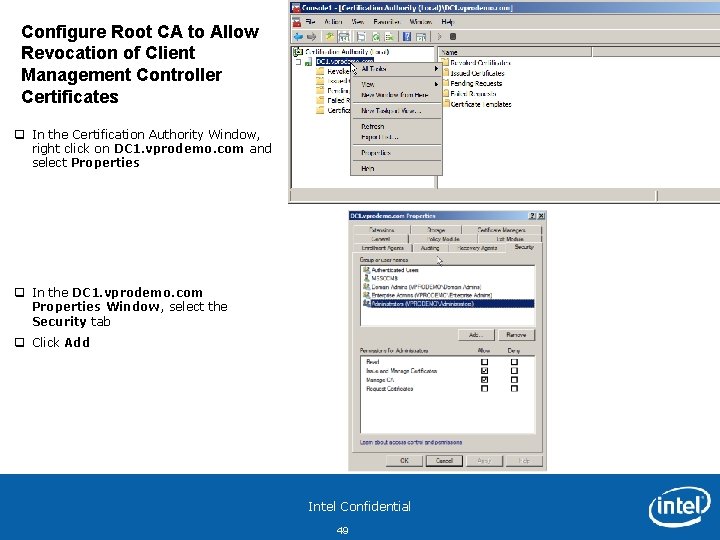Click the Up One Level toolbar icon
This screenshot has width=720, height=540.
coord(330,37)
